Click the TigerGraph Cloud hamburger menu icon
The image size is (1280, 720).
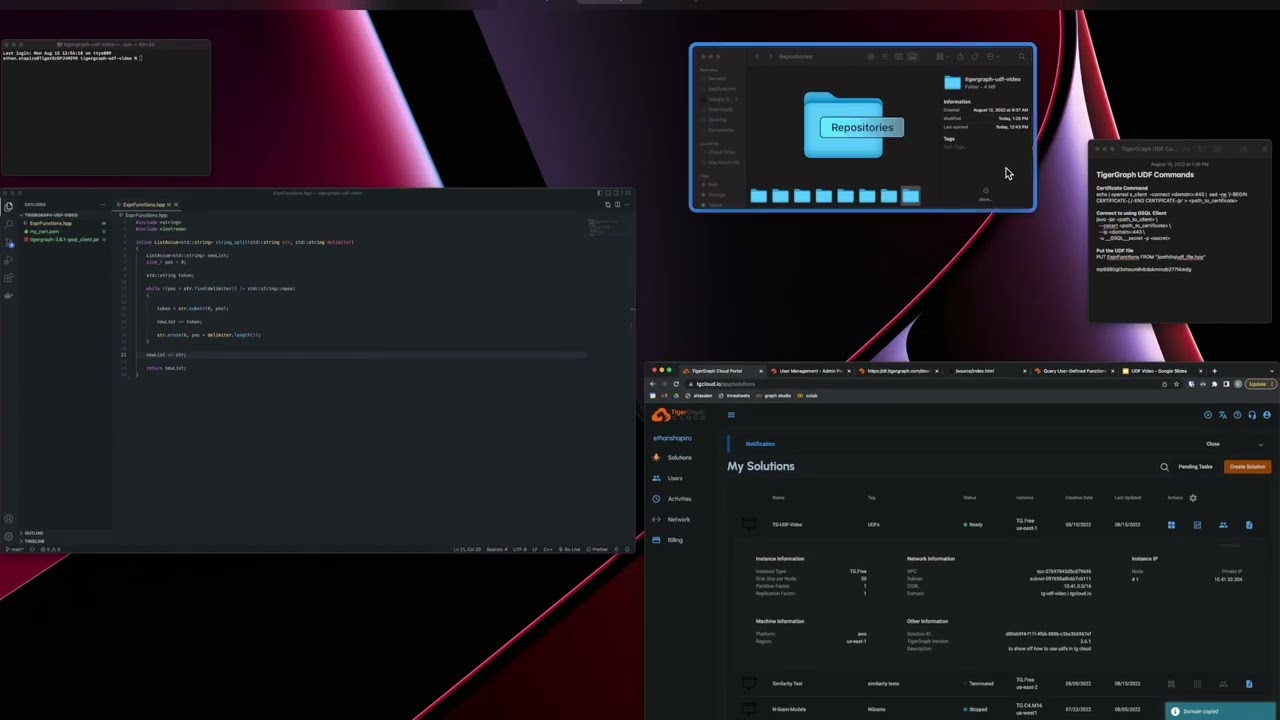[731, 415]
